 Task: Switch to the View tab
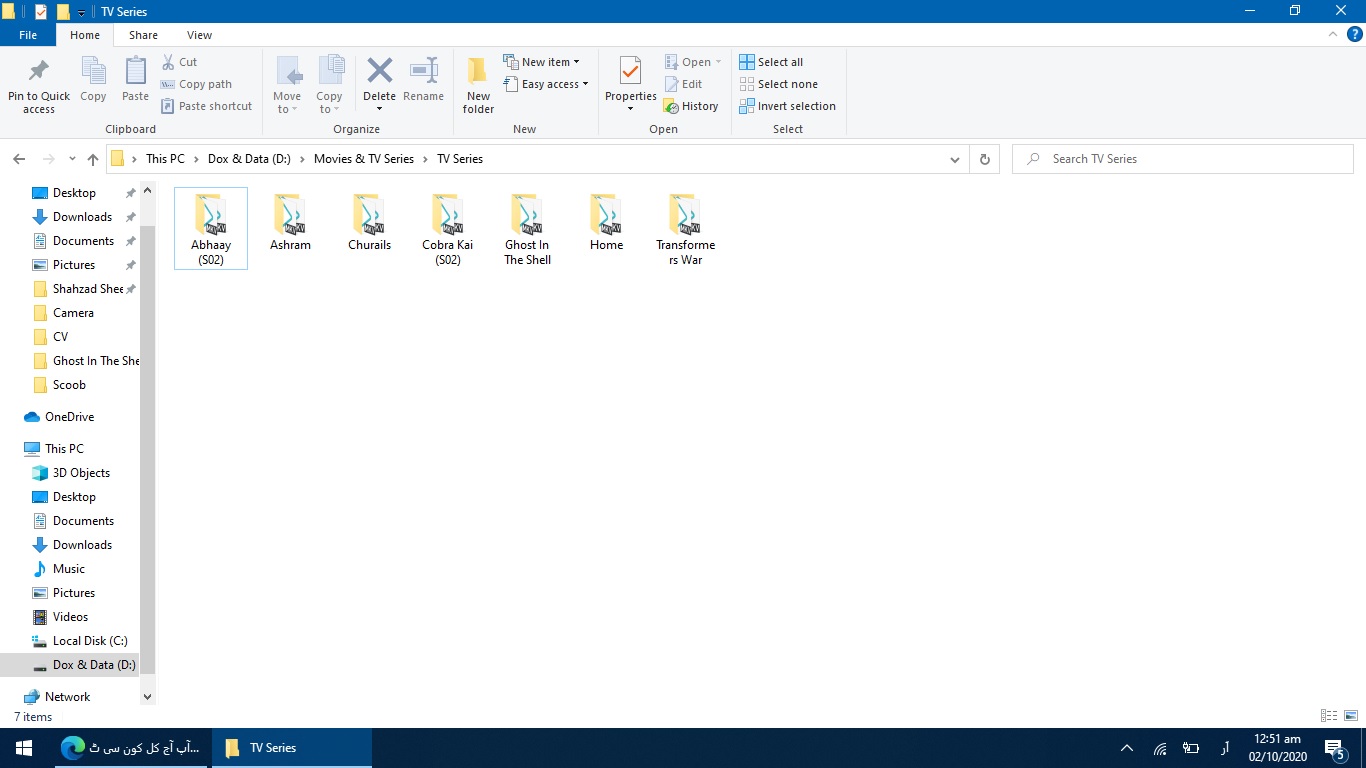tap(199, 35)
